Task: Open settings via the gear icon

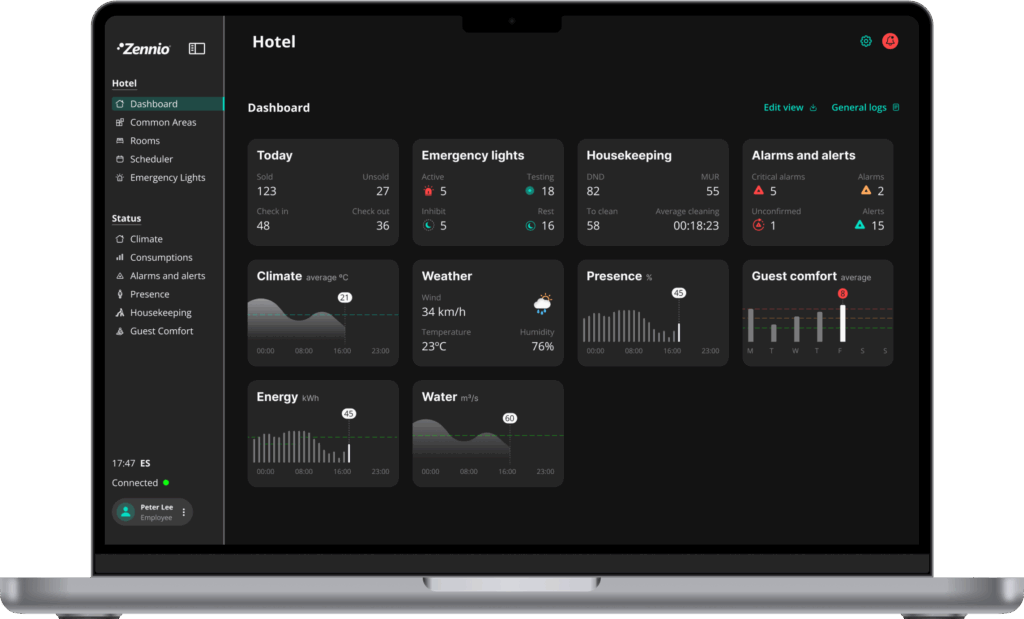Action: tap(866, 41)
